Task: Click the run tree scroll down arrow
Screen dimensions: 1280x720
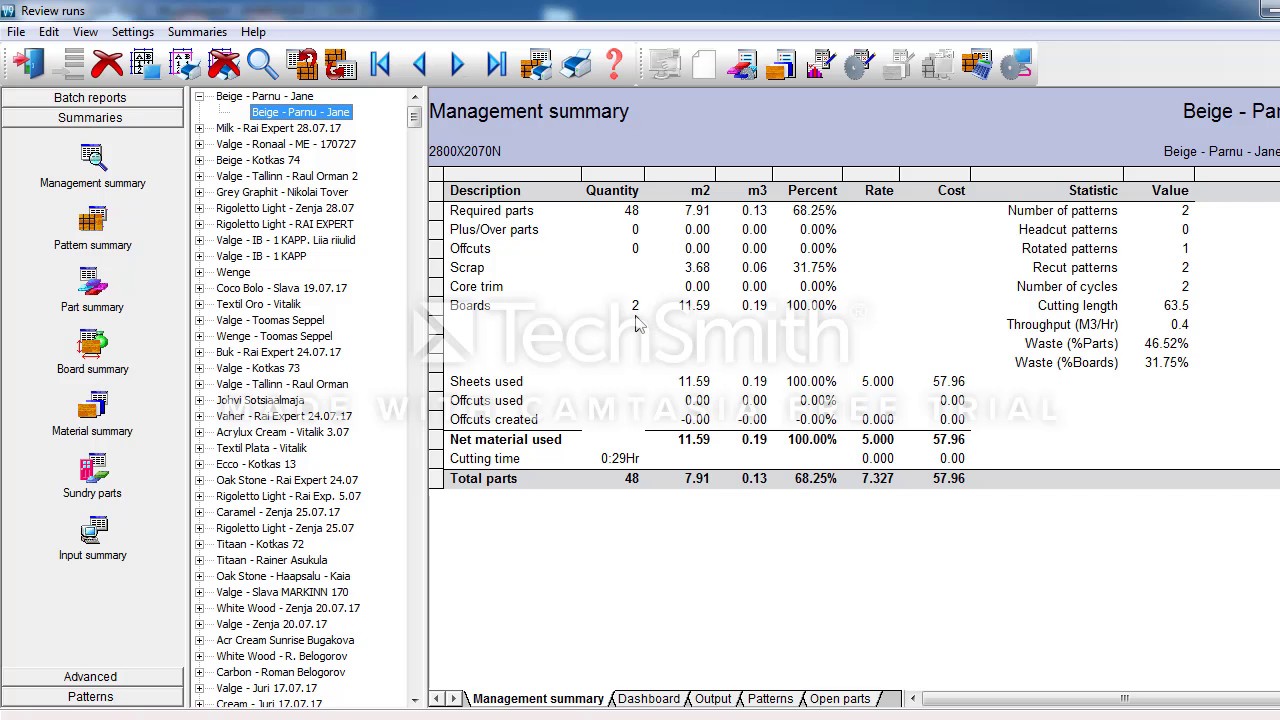Action: point(415,700)
